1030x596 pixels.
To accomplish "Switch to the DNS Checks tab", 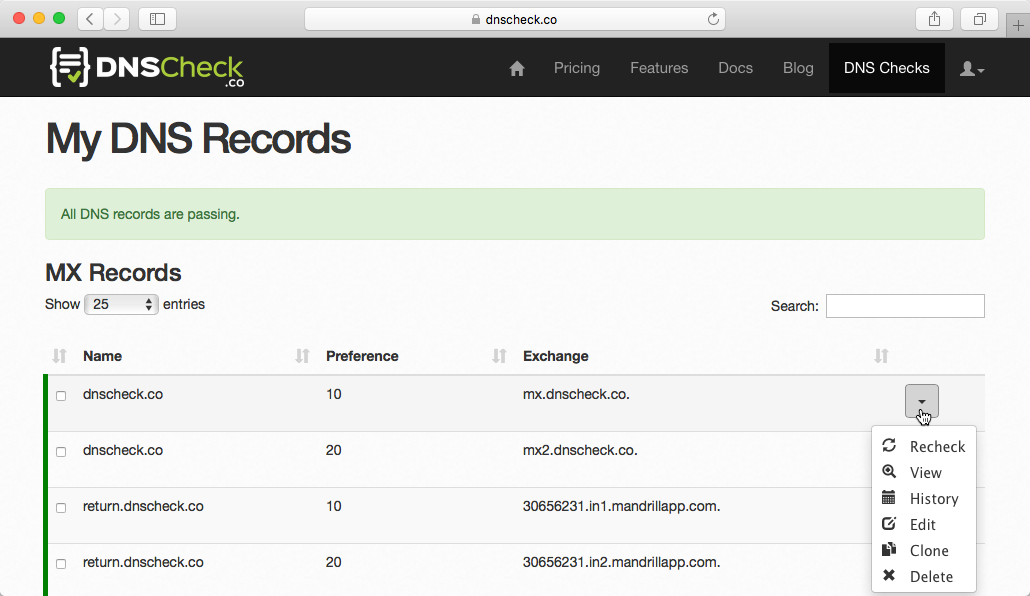I will point(886,67).
